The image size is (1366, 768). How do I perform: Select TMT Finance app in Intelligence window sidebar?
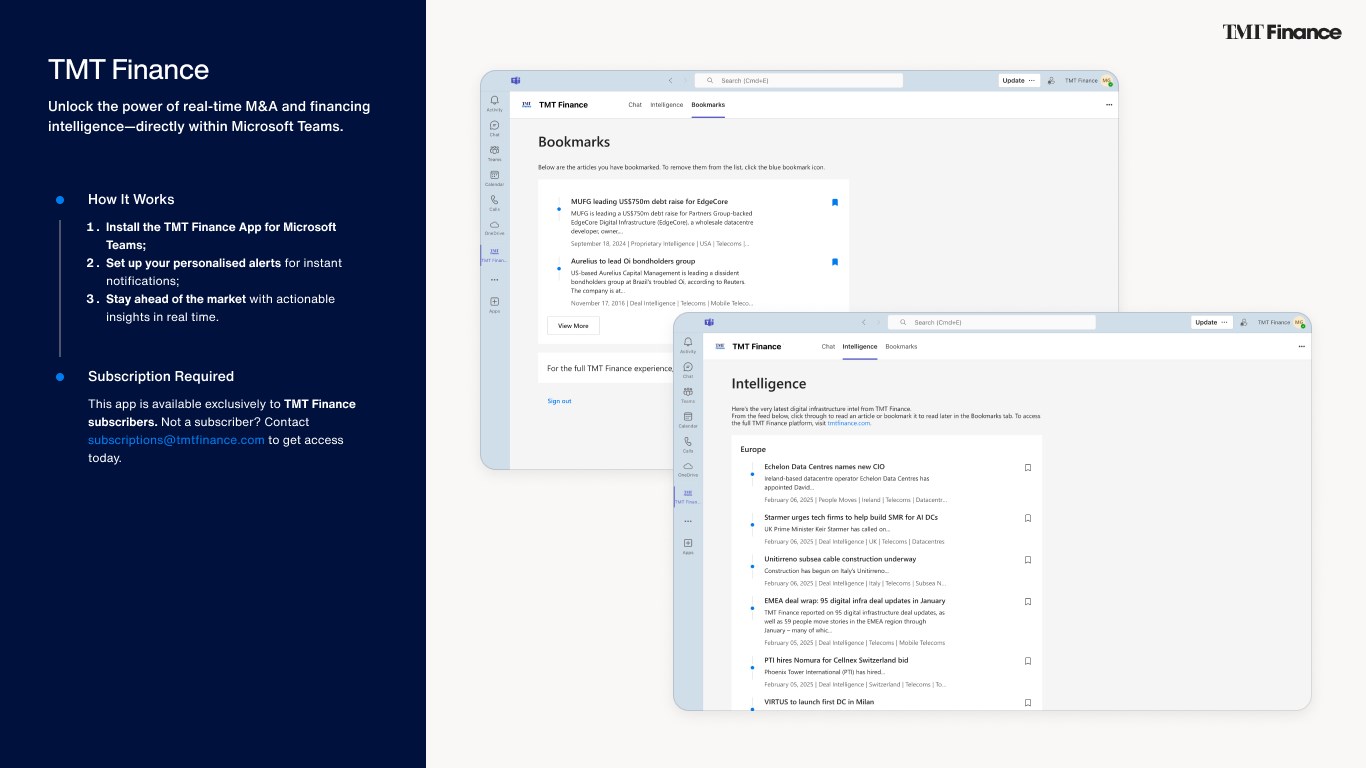(688, 496)
